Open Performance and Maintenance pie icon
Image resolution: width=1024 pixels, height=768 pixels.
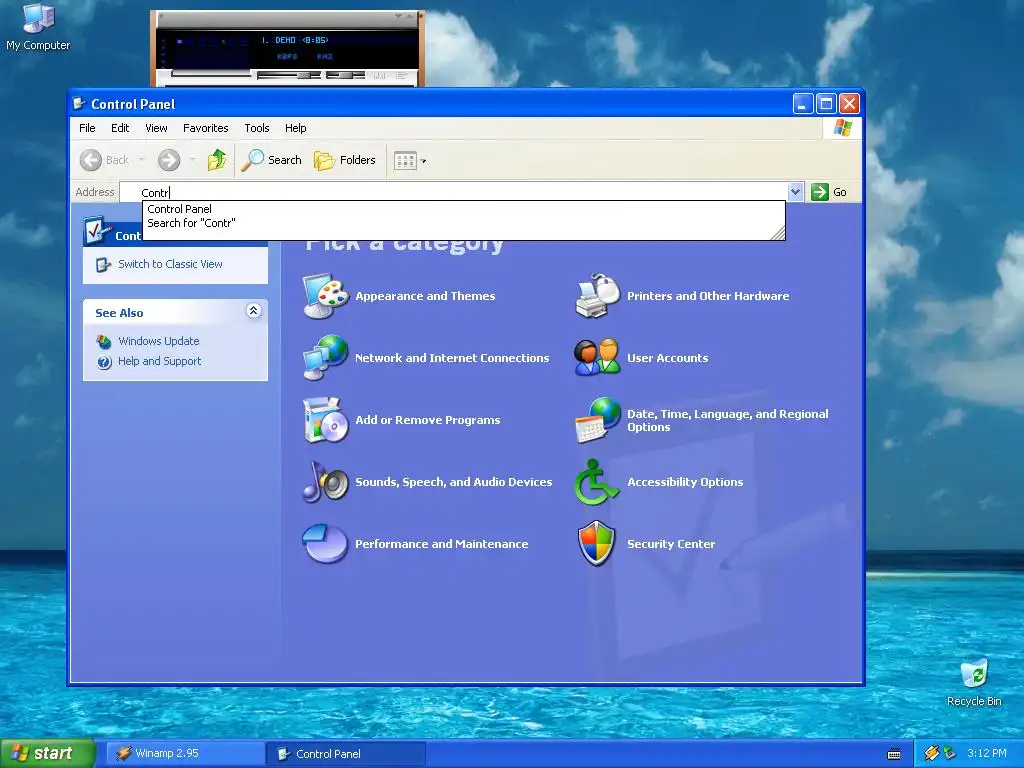coord(325,543)
